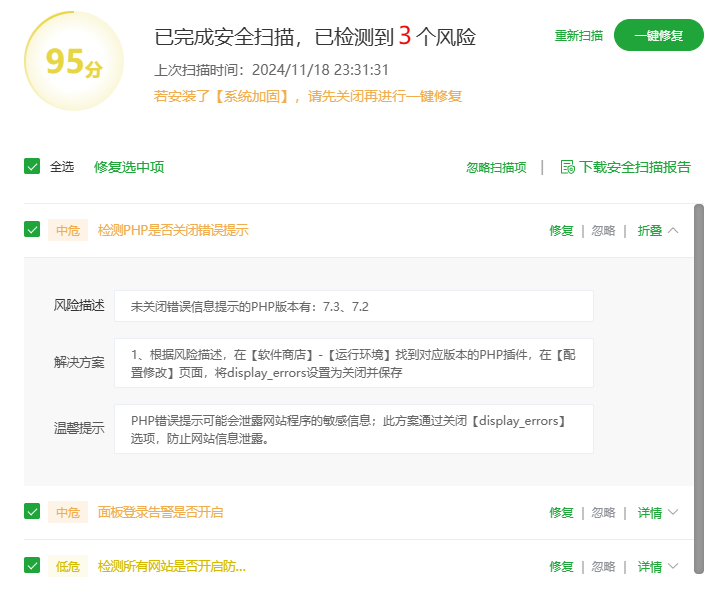Click the vertical scrollbar on the right
Viewport: 726px width, 600px height.
[699, 390]
